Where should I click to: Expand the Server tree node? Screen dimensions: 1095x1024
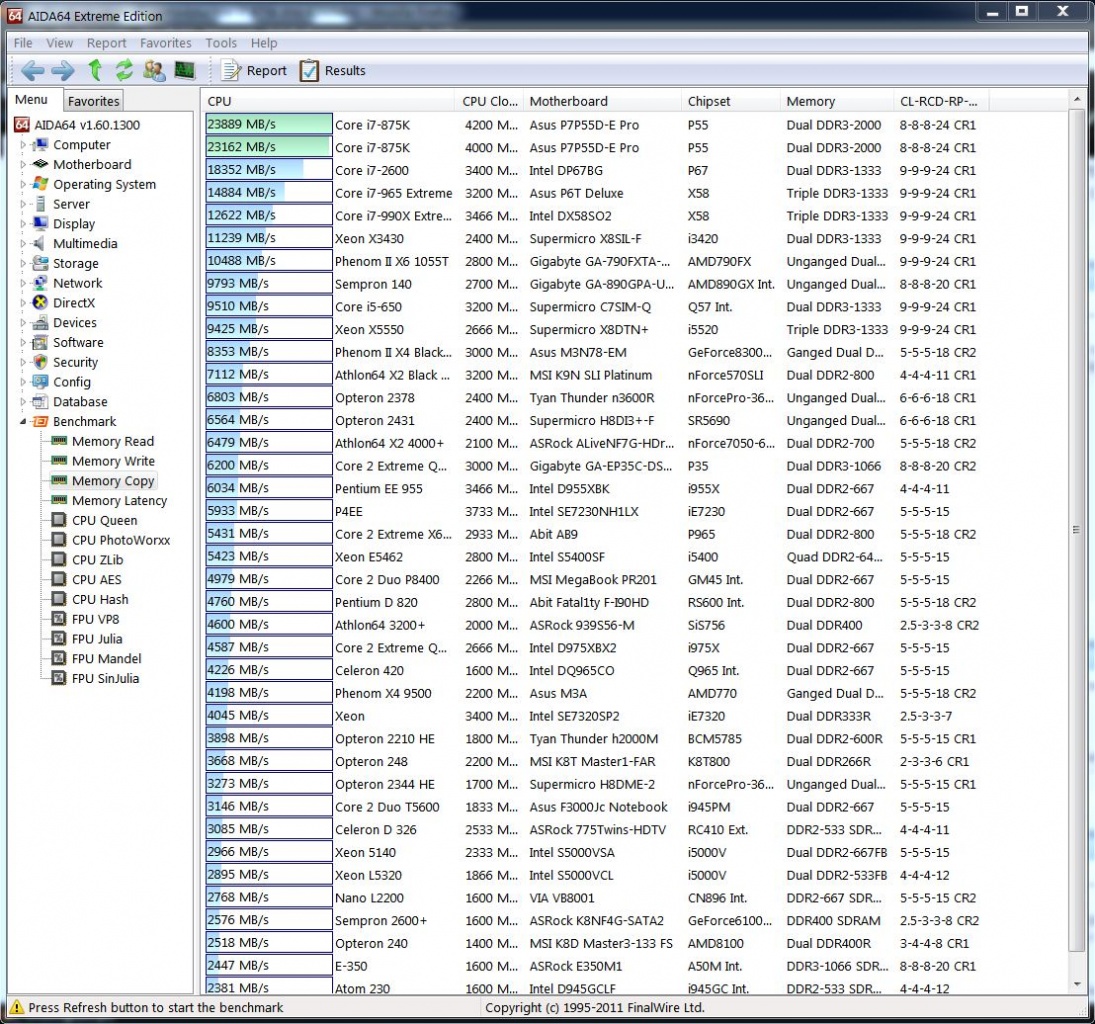coord(23,204)
